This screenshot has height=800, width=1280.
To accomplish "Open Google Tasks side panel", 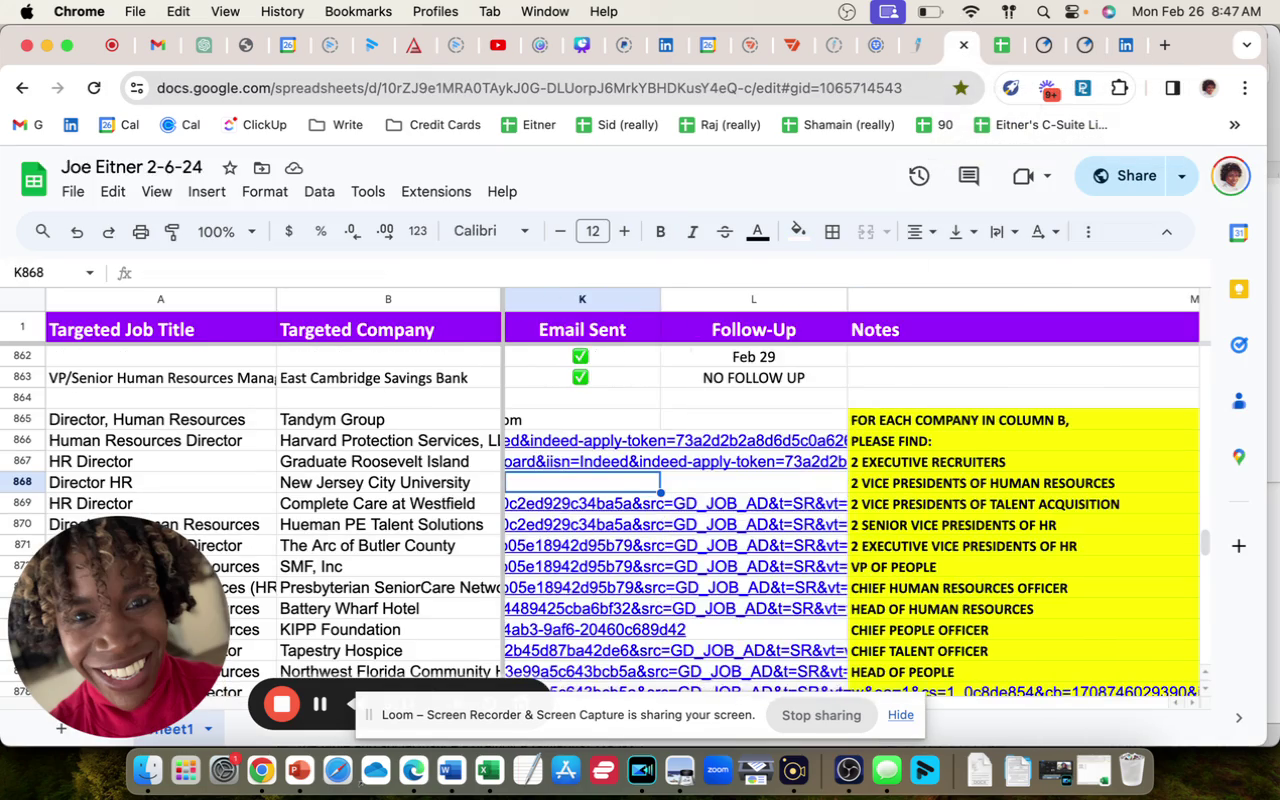I will point(1239,345).
